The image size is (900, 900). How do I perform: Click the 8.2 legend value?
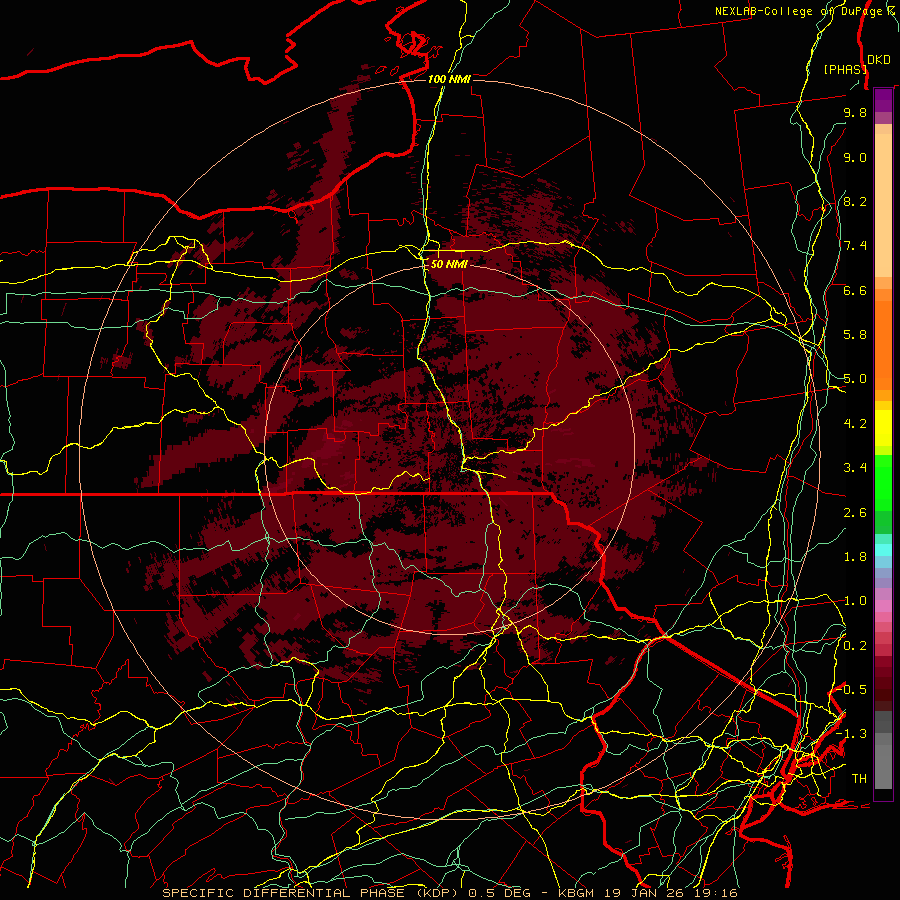[855, 201]
